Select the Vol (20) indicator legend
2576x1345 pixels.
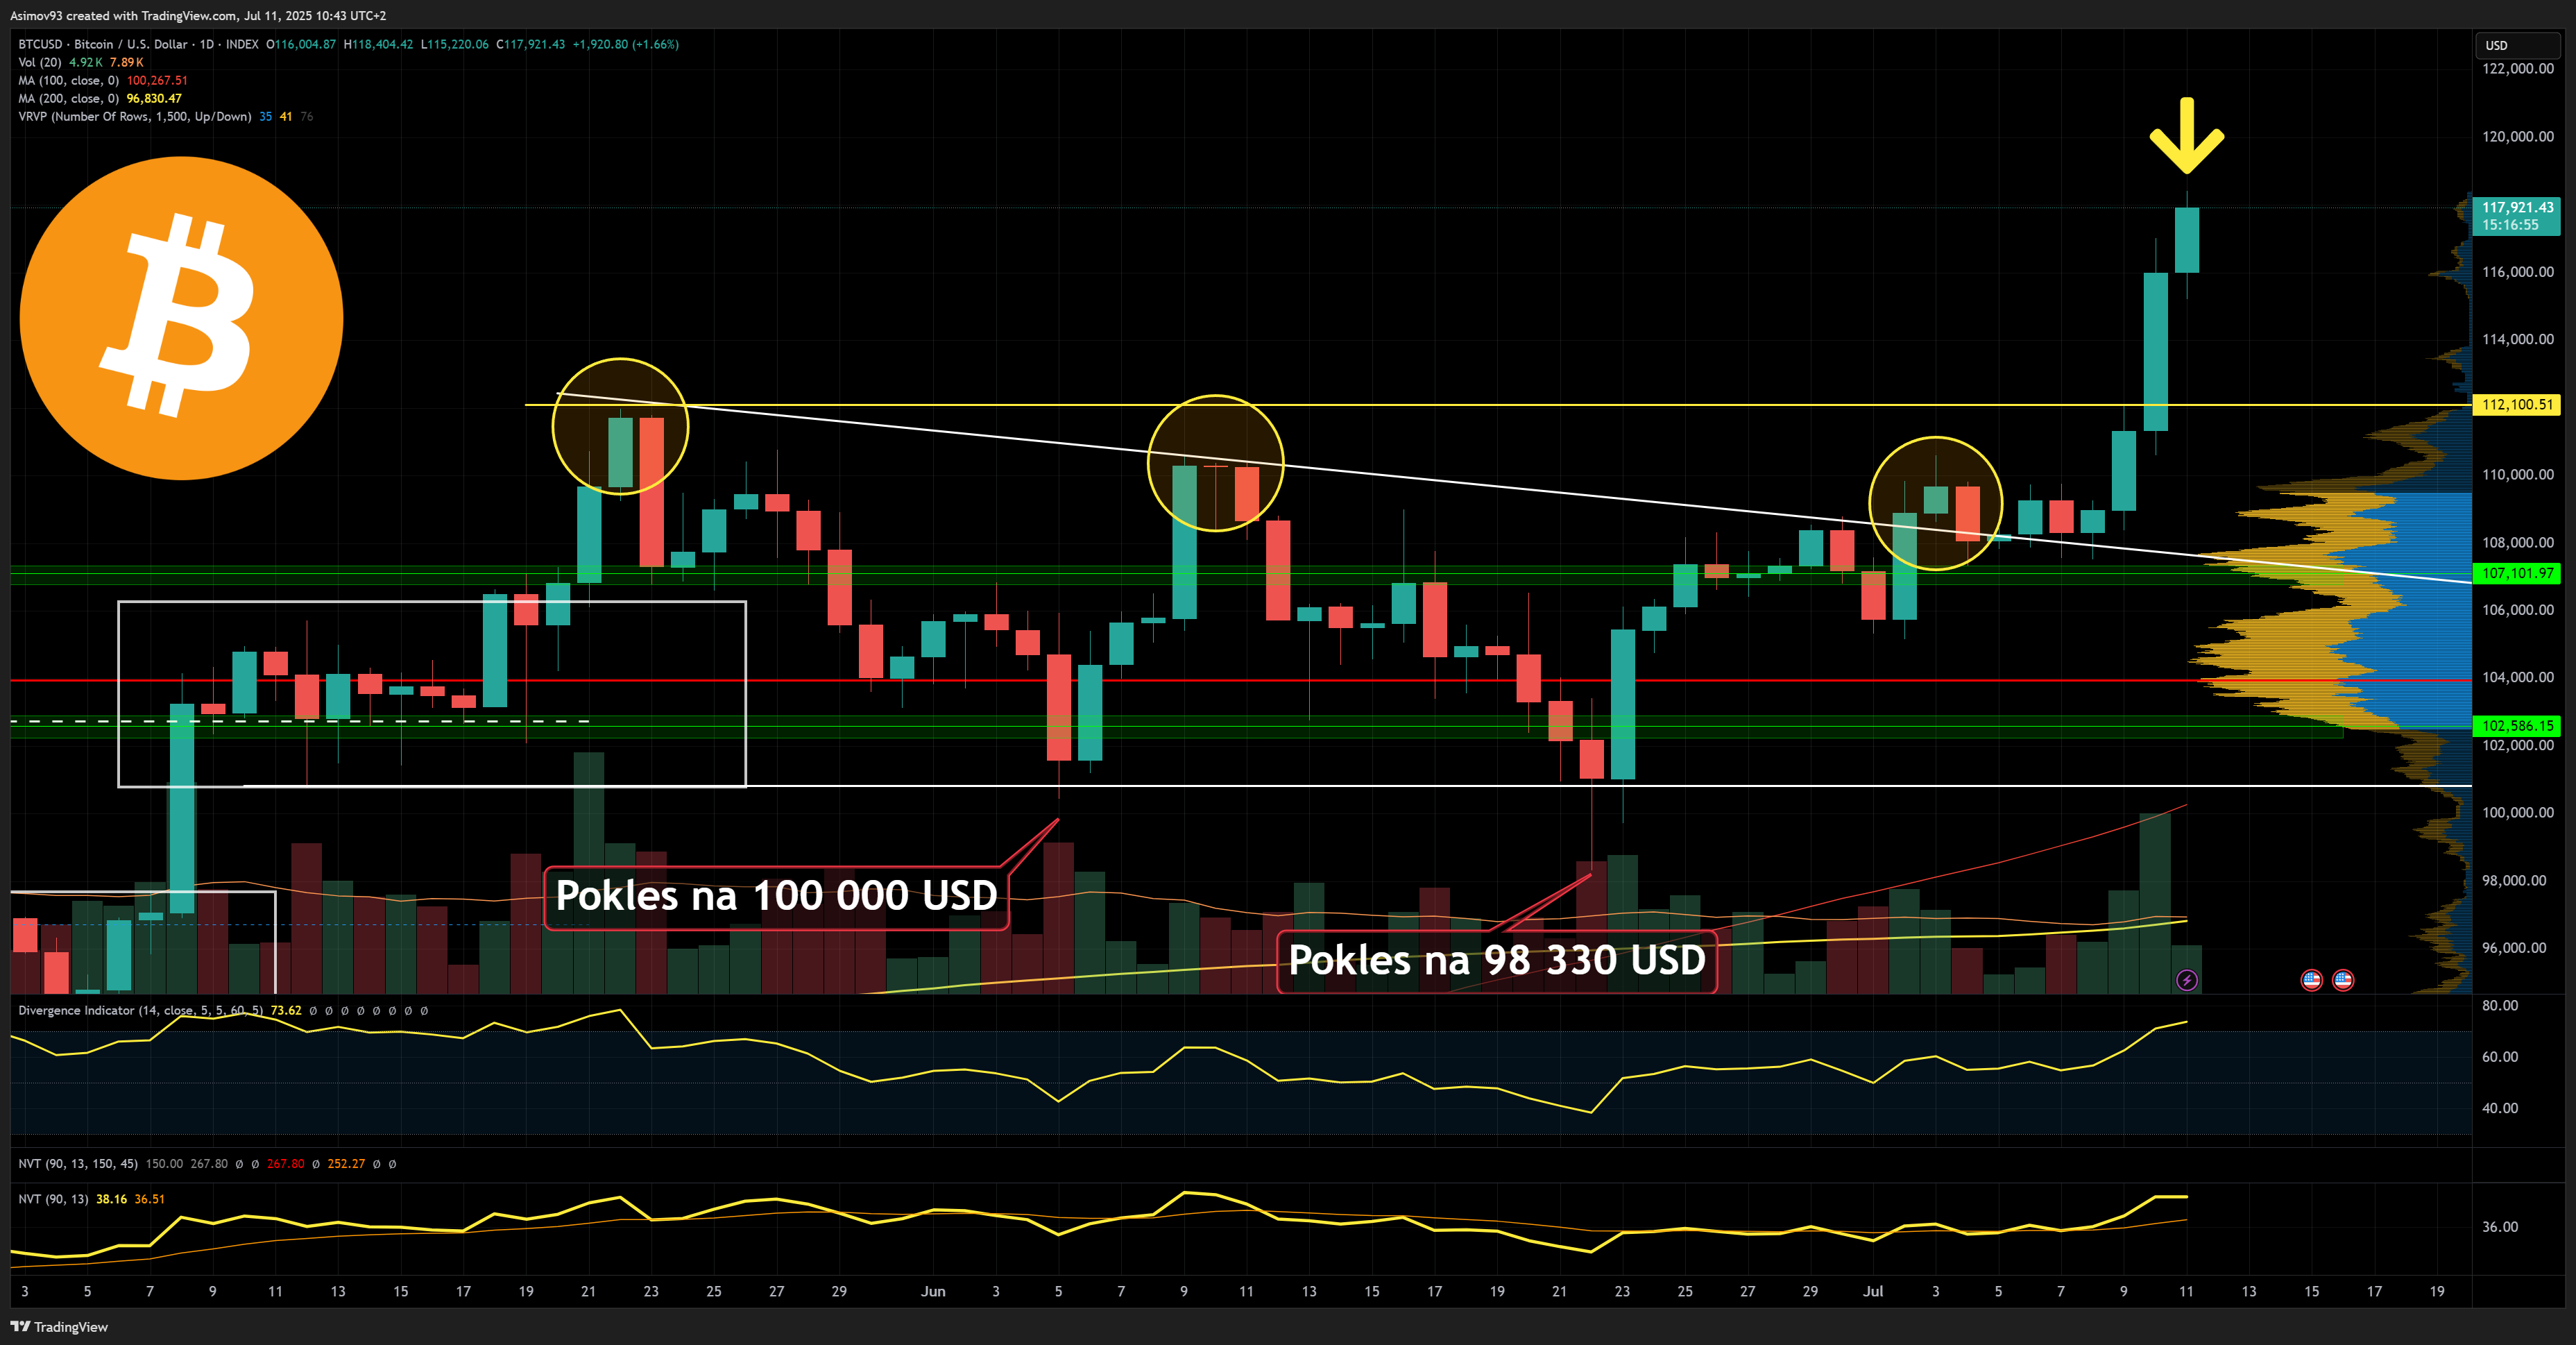coord(40,62)
